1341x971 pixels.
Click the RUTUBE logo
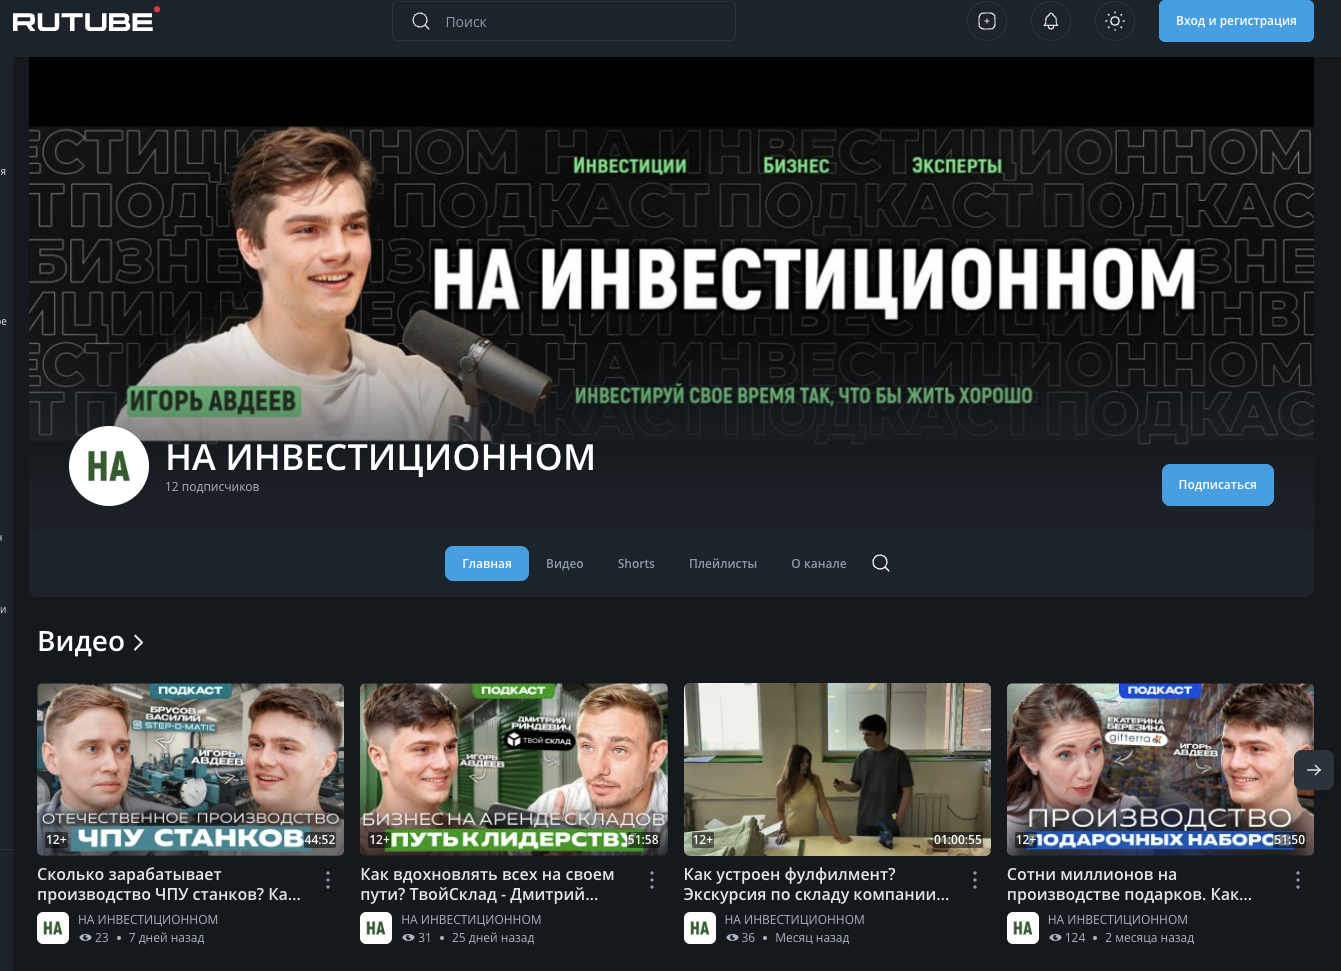click(84, 21)
